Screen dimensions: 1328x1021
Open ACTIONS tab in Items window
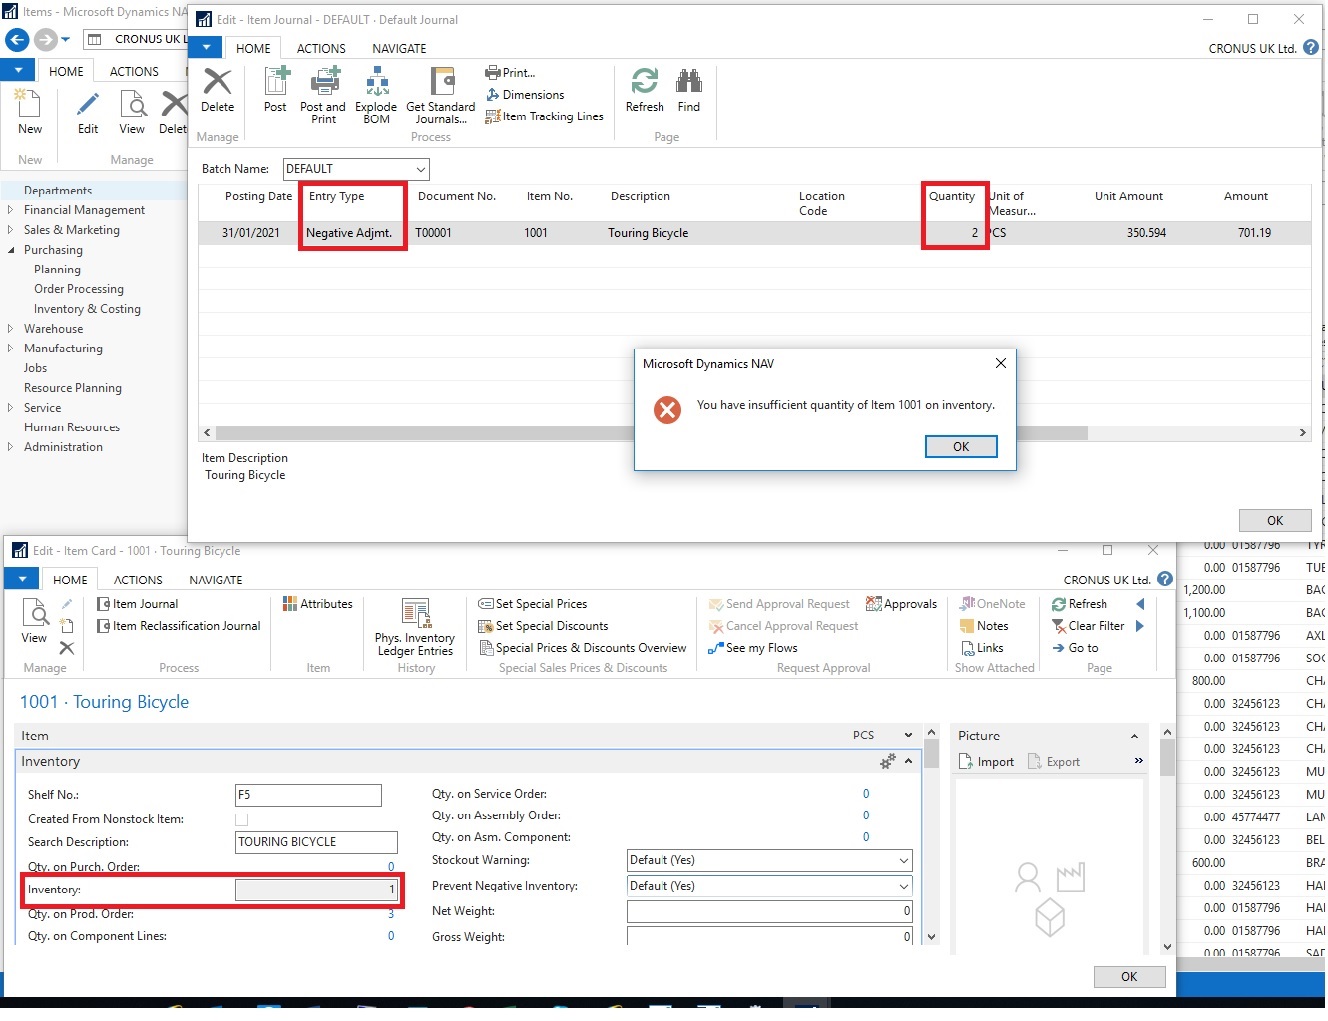134,72
